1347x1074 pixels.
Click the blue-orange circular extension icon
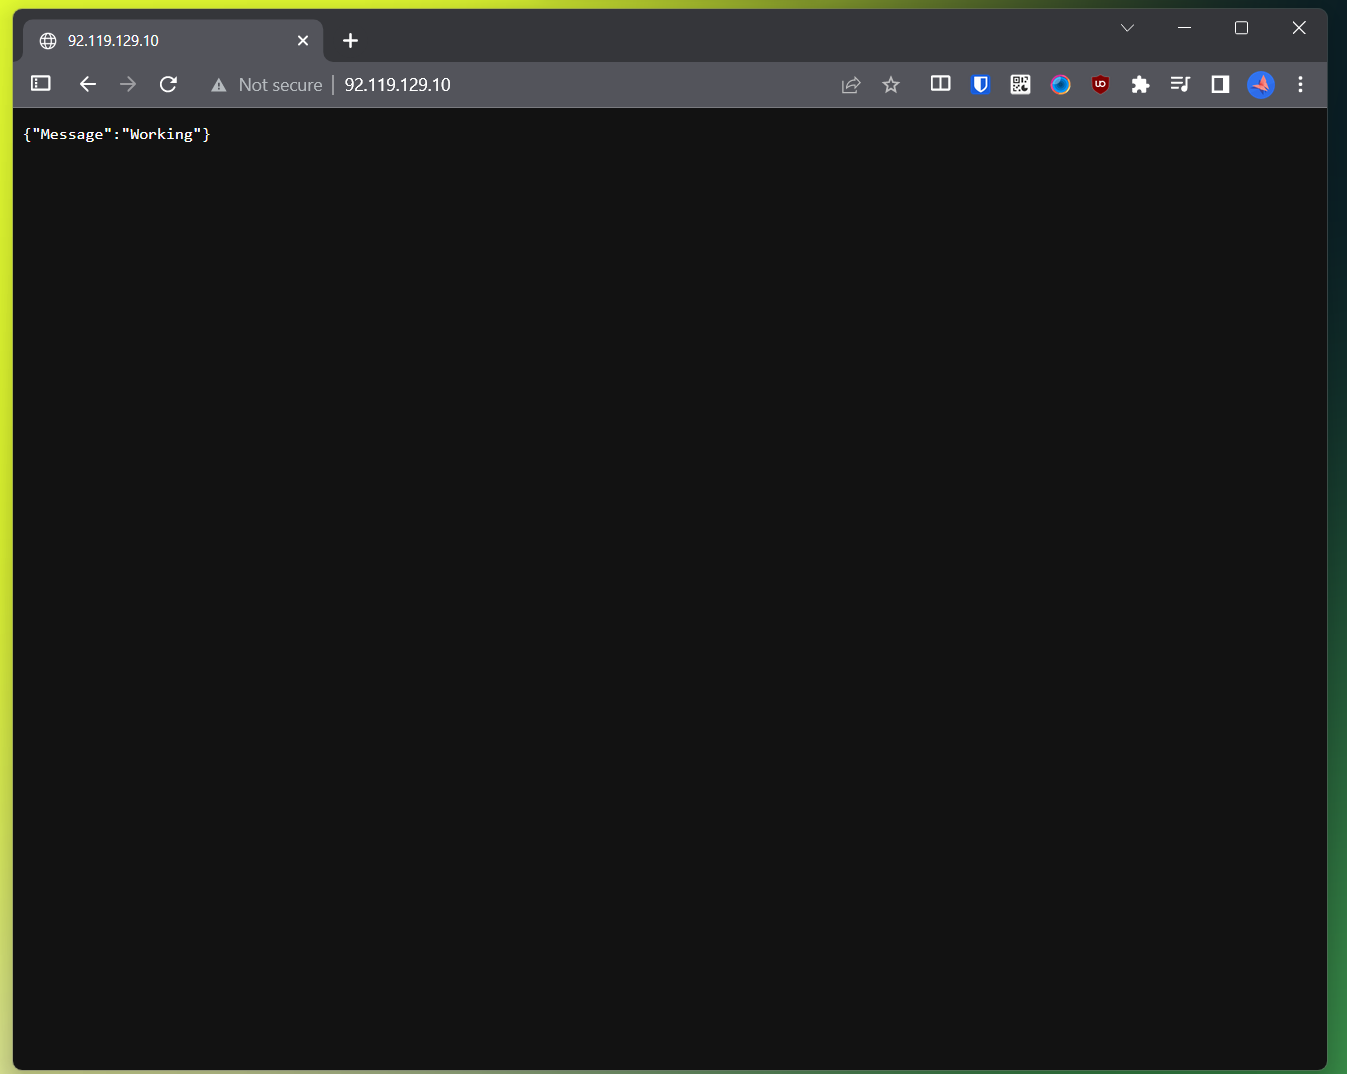click(1060, 85)
